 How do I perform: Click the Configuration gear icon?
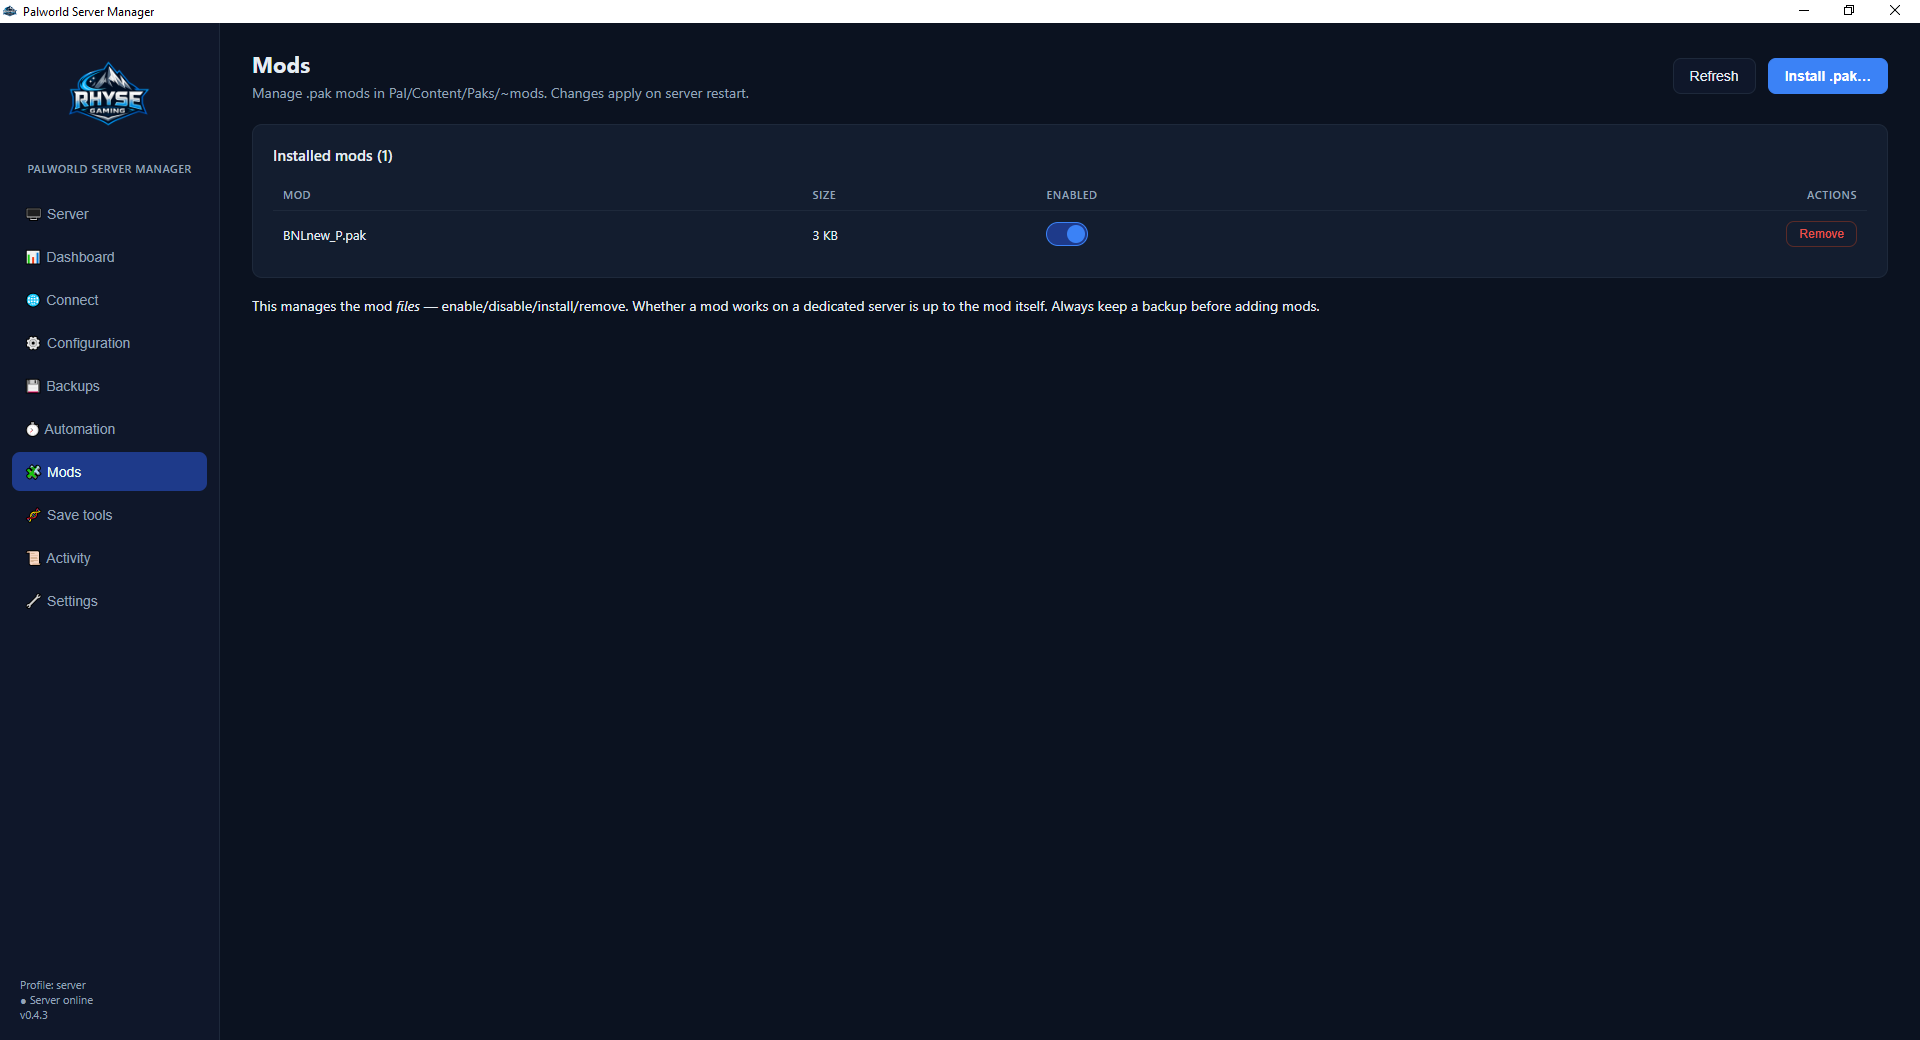coord(33,343)
